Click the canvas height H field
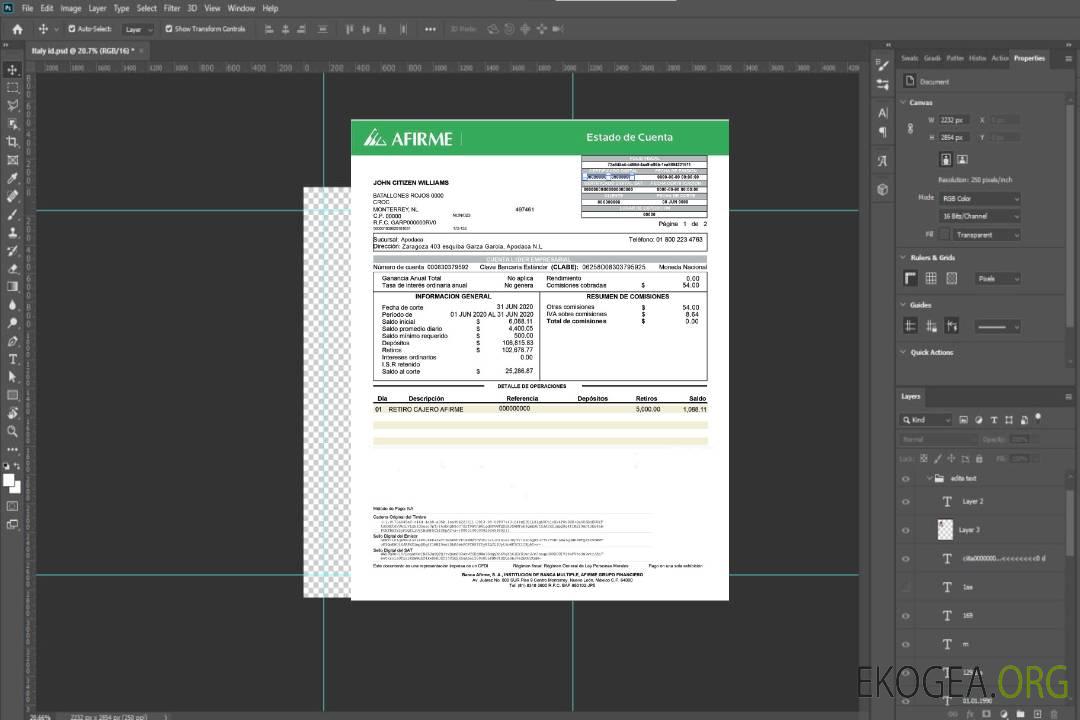The height and width of the screenshot is (720, 1080). 955,138
